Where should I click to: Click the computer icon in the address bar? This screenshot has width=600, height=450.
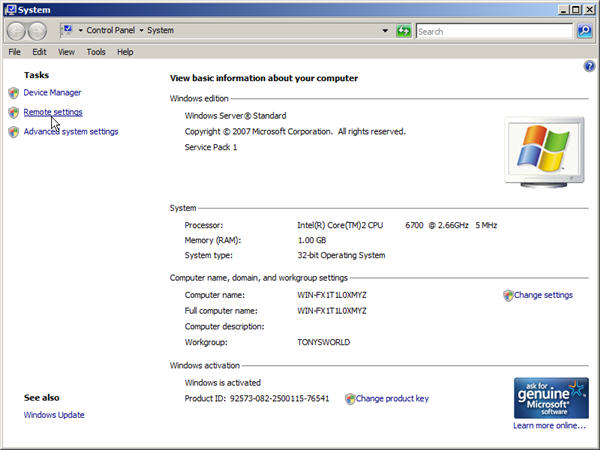click(x=68, y=30)
